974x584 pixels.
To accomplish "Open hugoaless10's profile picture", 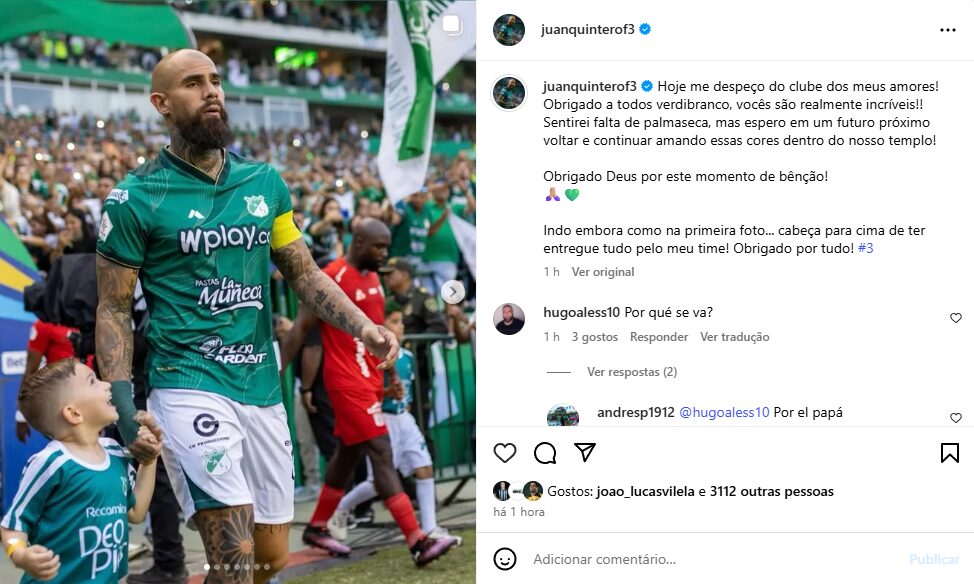I will coord(509,319).
